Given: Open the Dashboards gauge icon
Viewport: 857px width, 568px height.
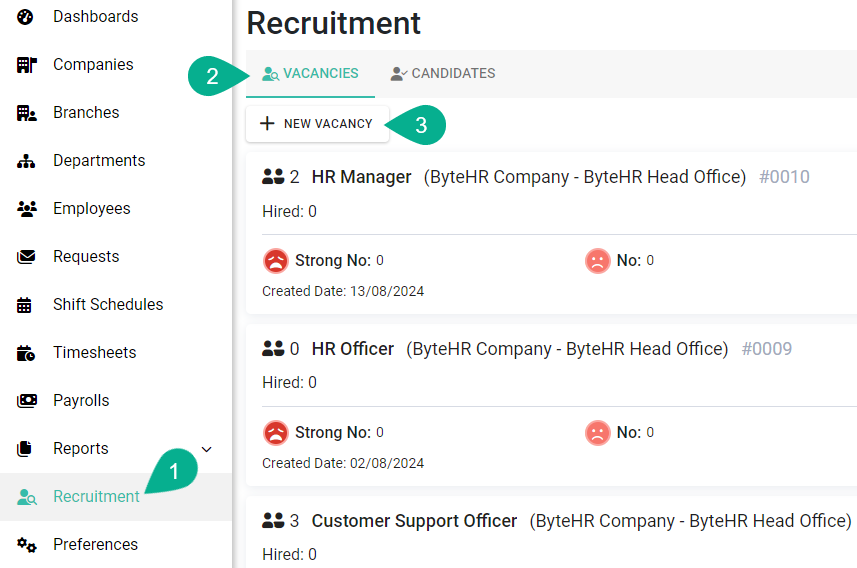Looking at the screenshot, I should point(25,17).
